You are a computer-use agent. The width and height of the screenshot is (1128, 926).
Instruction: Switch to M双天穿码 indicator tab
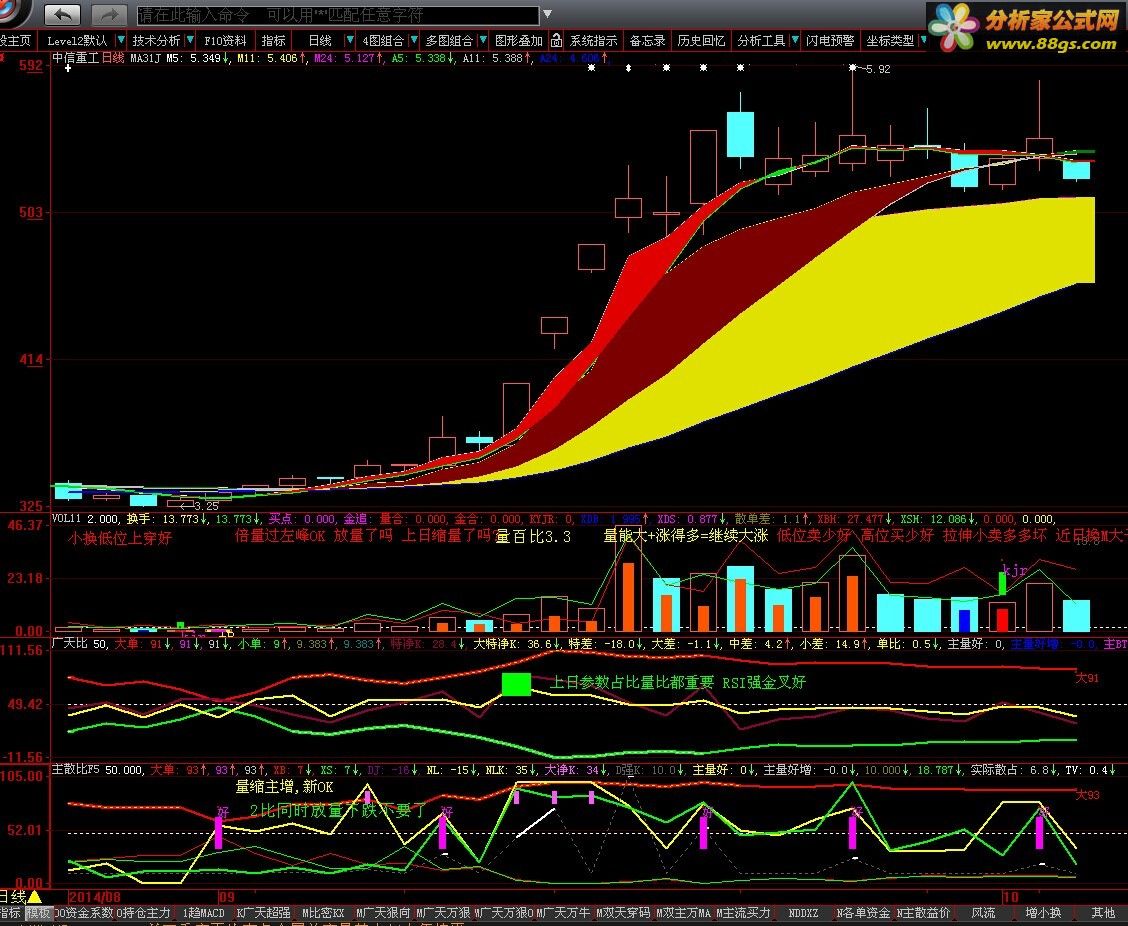click(623, 912)
